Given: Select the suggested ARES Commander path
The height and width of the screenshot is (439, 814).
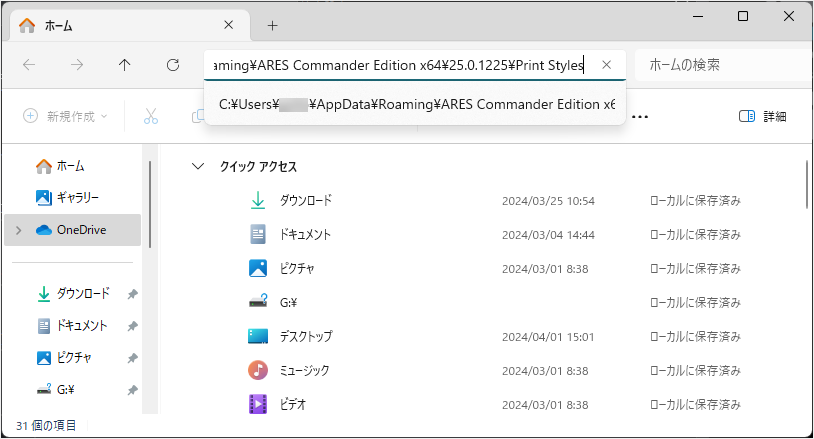Looking at the screenshot, I should [x=415, y=104].
